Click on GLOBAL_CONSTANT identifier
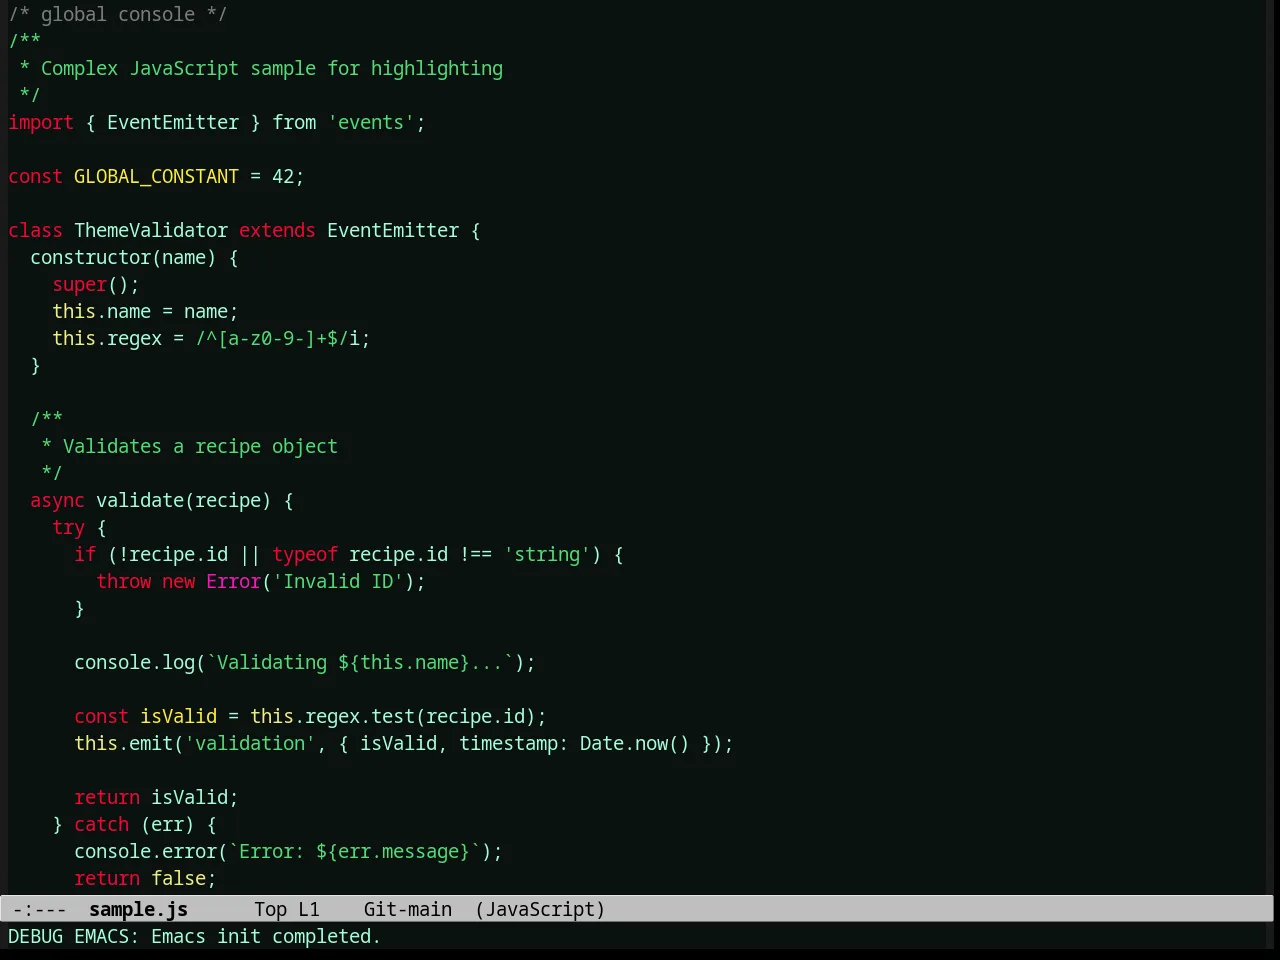This screenshot has width=1280, height=960. 156,176
